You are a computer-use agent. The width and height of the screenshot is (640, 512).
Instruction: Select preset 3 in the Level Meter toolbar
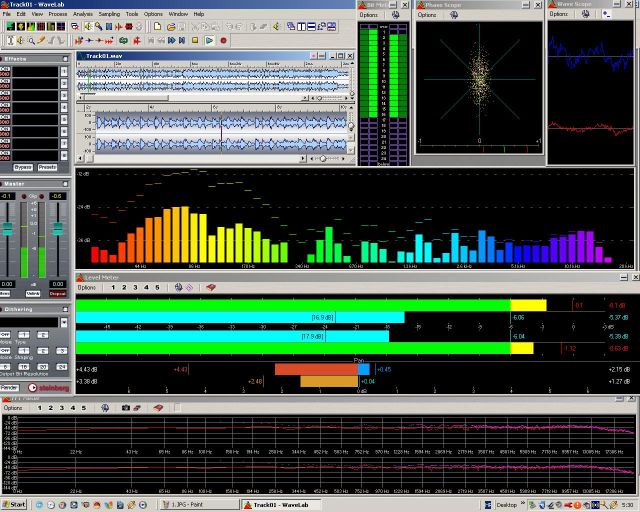coord(135,287)
